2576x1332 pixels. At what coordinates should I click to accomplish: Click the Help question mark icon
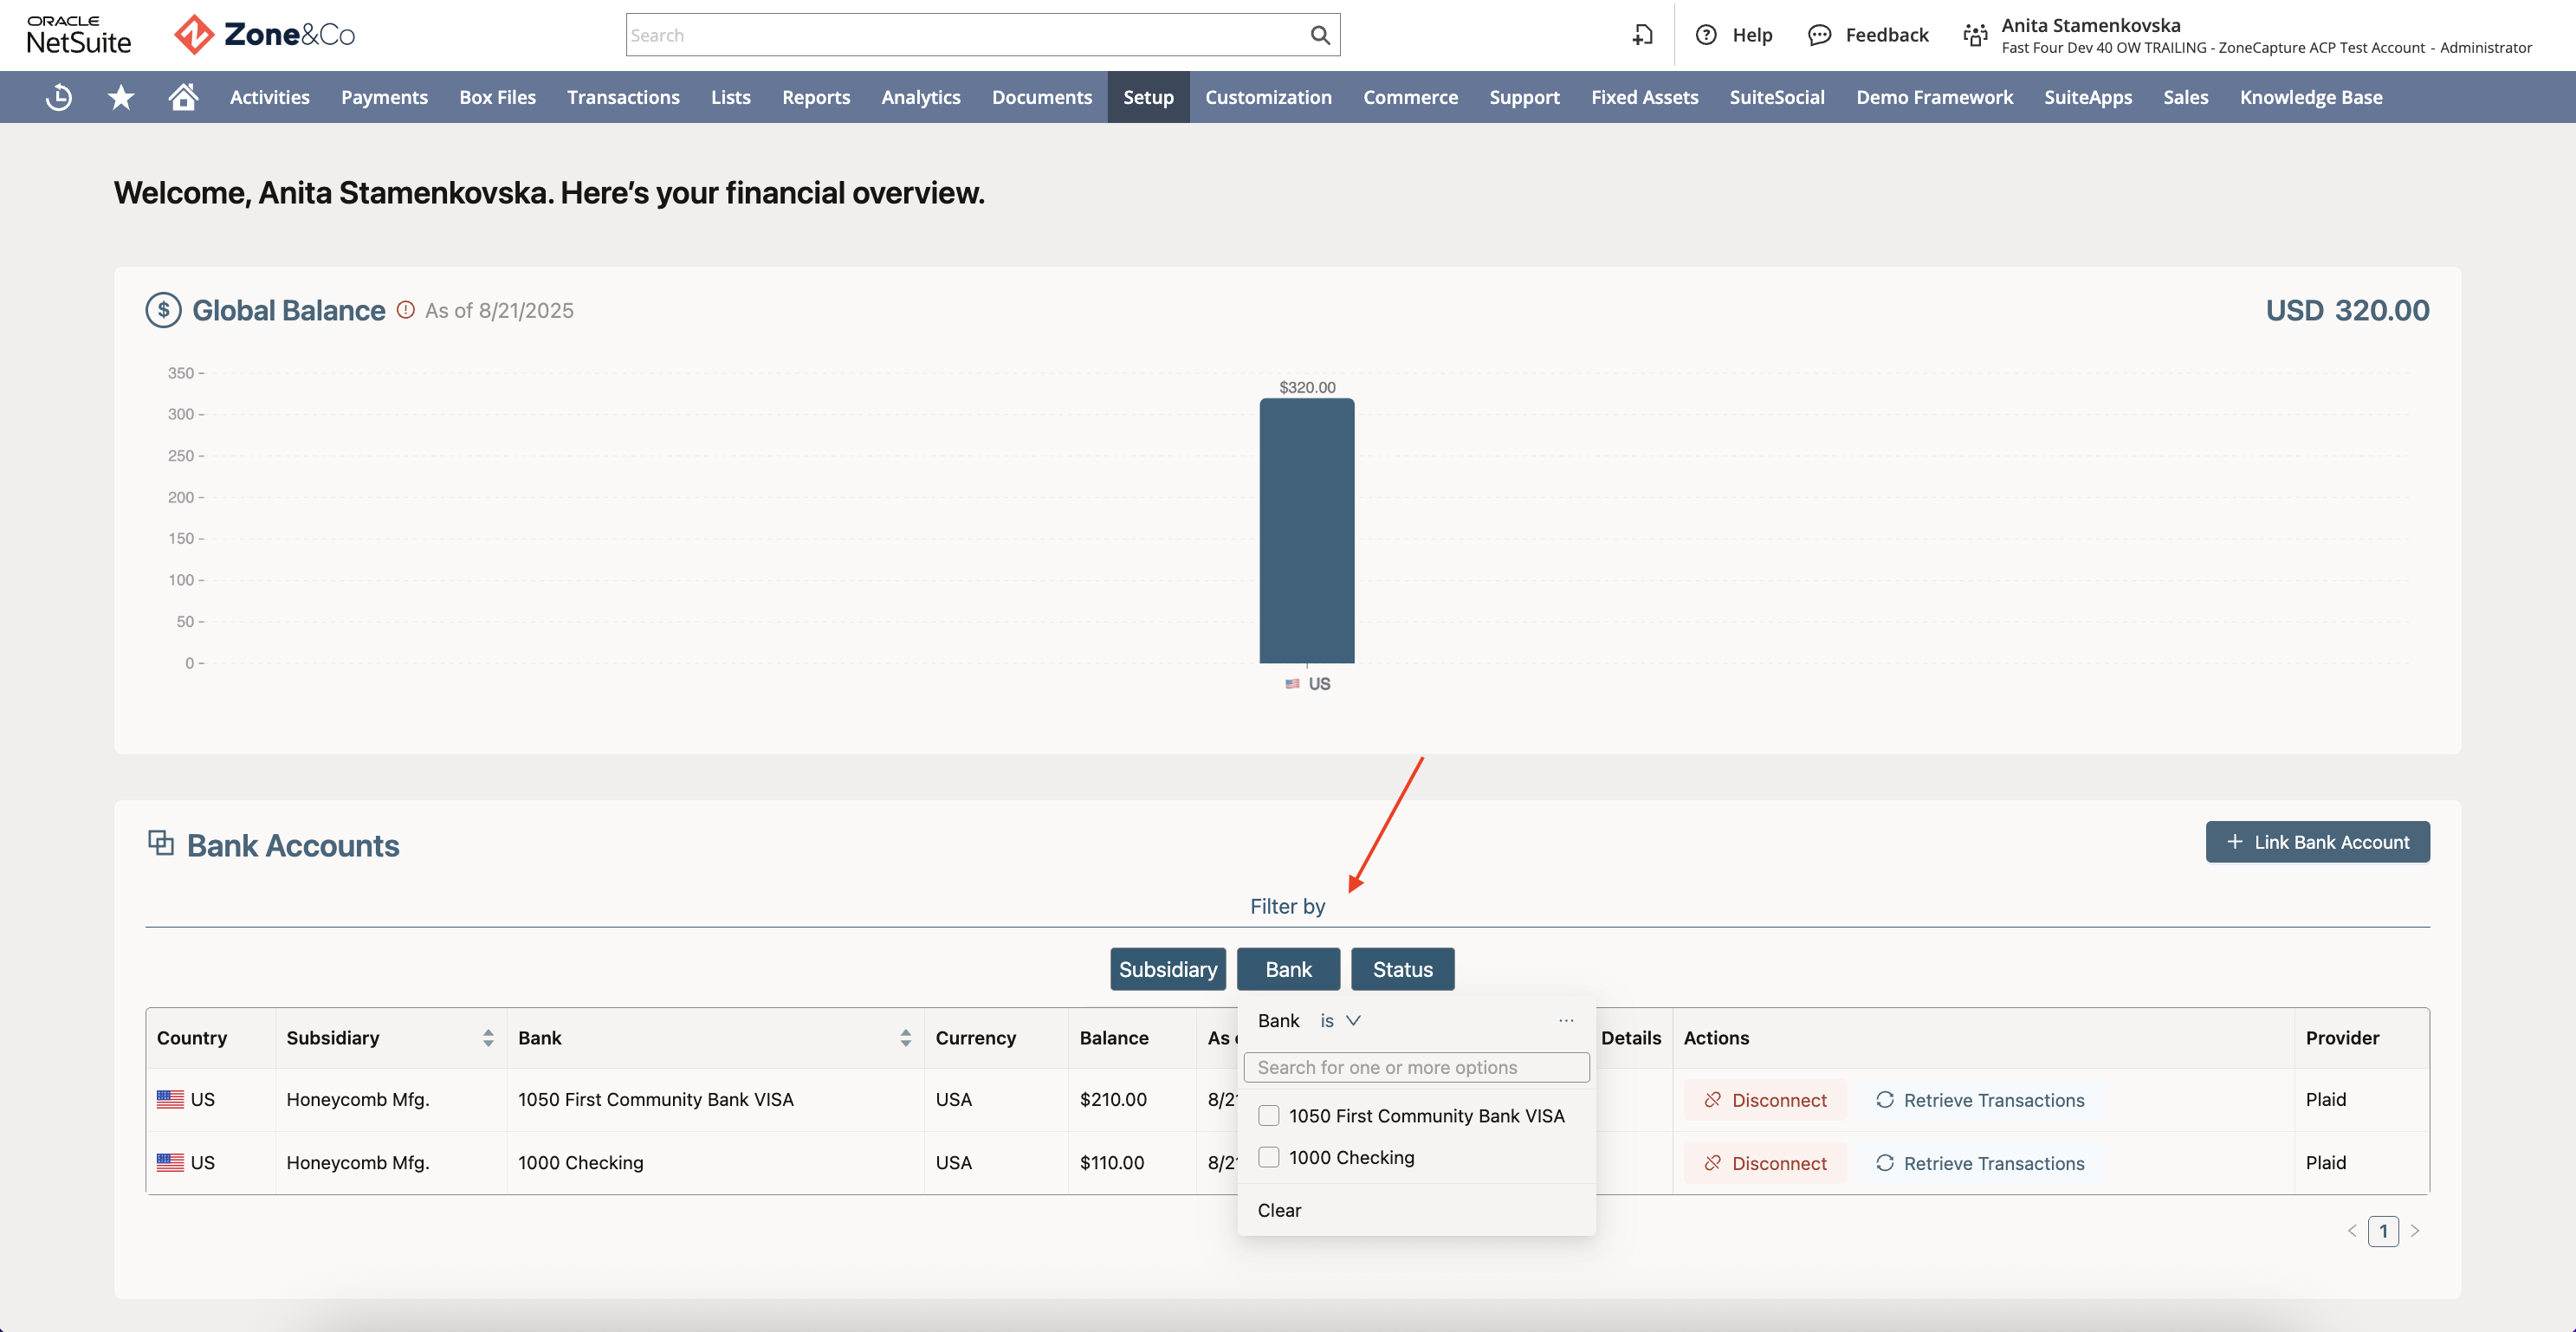point(1706,35)
